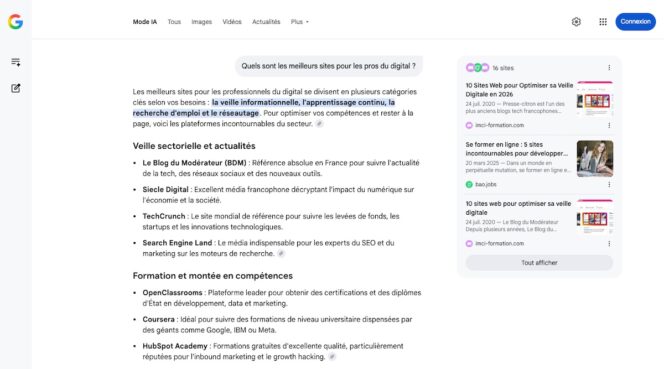
Task: Open the AI Mode history icon
Action: coord(16,62)
